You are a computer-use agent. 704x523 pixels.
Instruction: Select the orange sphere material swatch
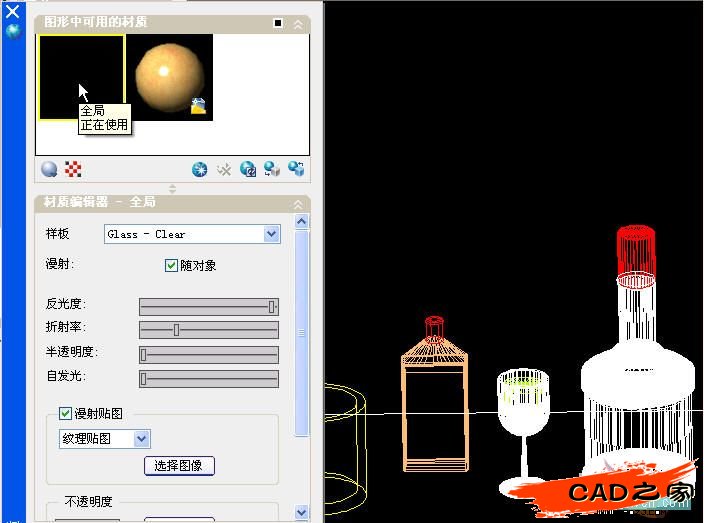pos(170,77)
